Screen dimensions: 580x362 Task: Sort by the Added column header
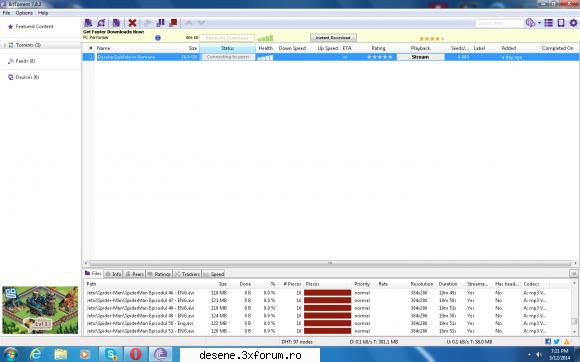(x=509, y=48)
